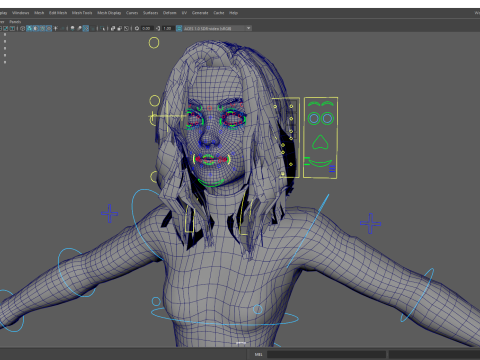The width and height of the screenshot is (480, 360).
Task: Click the Exposure reset icon
Action: 137,28
